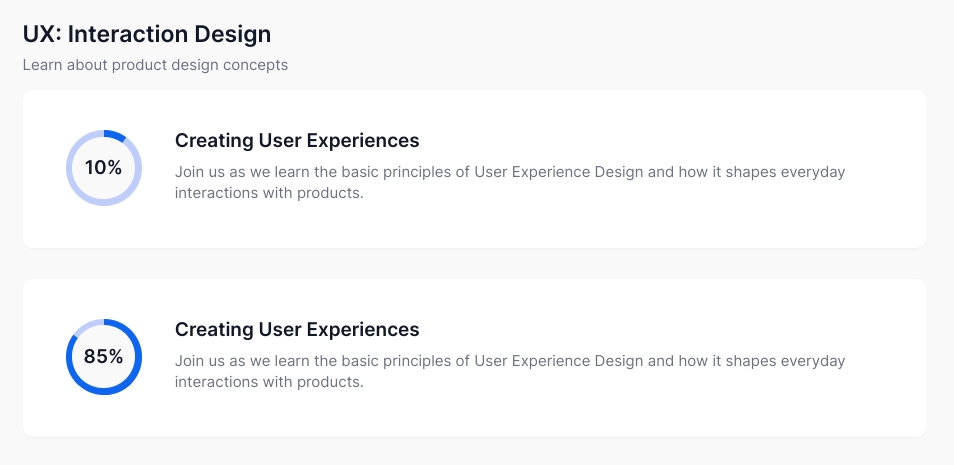954x465 pixels.
Task: Open the Creating User Experiences title at 85% progress
Action: coord(297,330)
